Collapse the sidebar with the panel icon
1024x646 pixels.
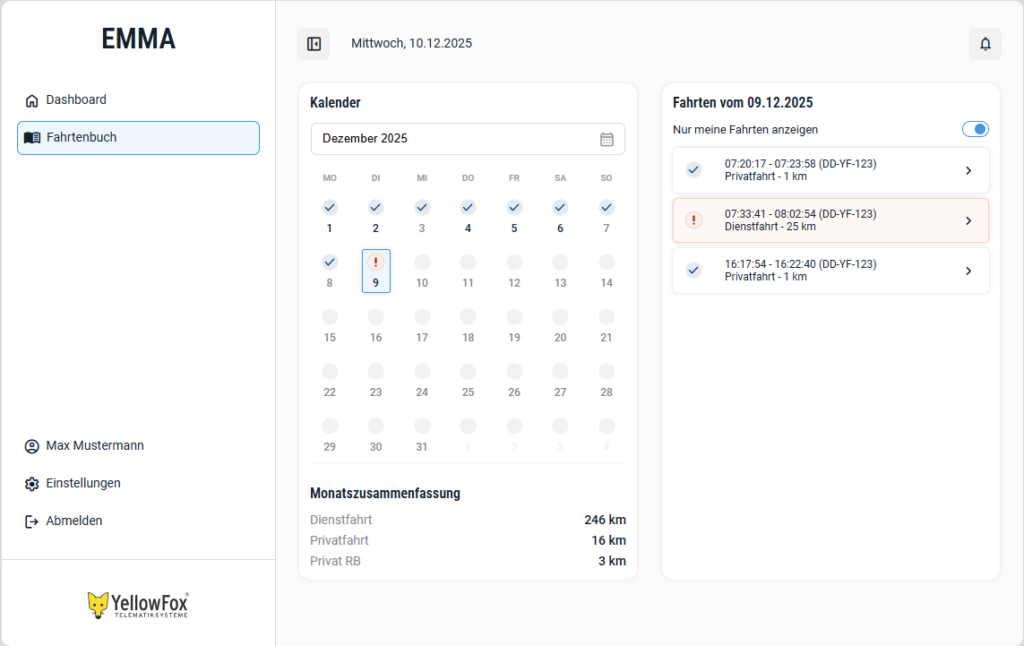pyautogui.click(x=313, y=44)
